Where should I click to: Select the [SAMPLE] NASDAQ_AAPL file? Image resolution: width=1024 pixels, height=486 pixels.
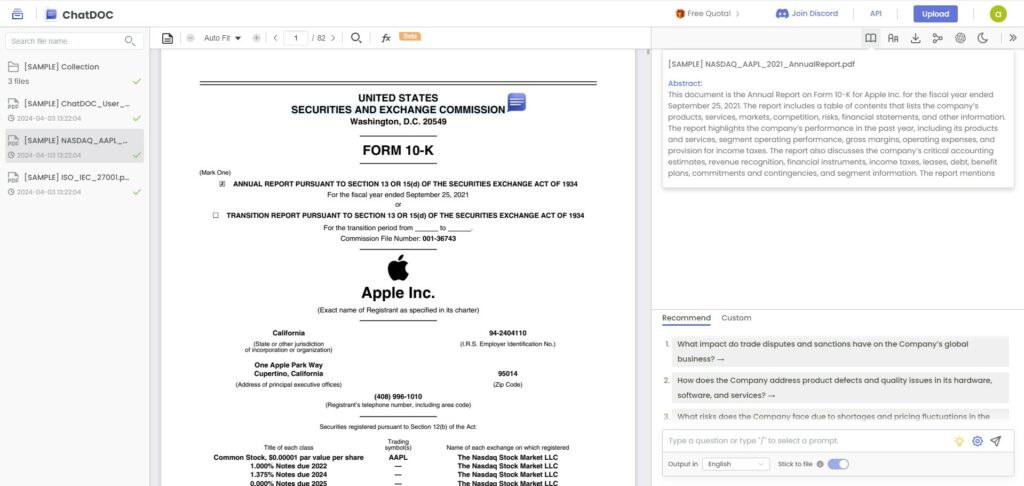pyautogui.click(x=74, y=146)
